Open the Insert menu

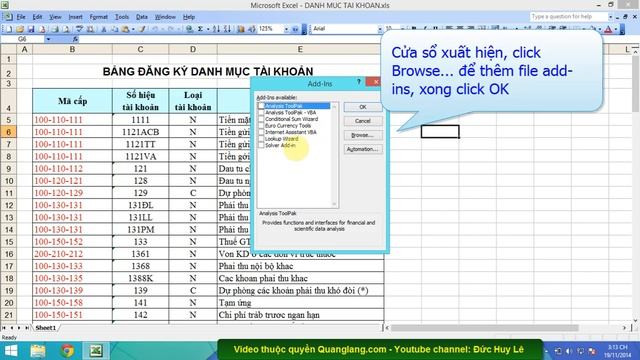(76, 17)
